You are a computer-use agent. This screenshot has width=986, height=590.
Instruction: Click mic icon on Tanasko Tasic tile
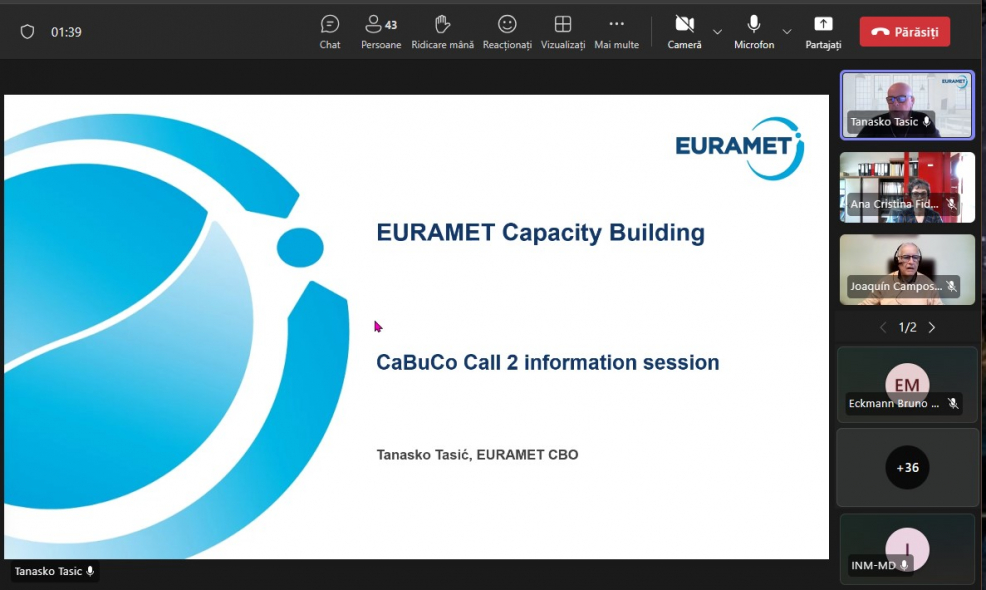(926, 121)
